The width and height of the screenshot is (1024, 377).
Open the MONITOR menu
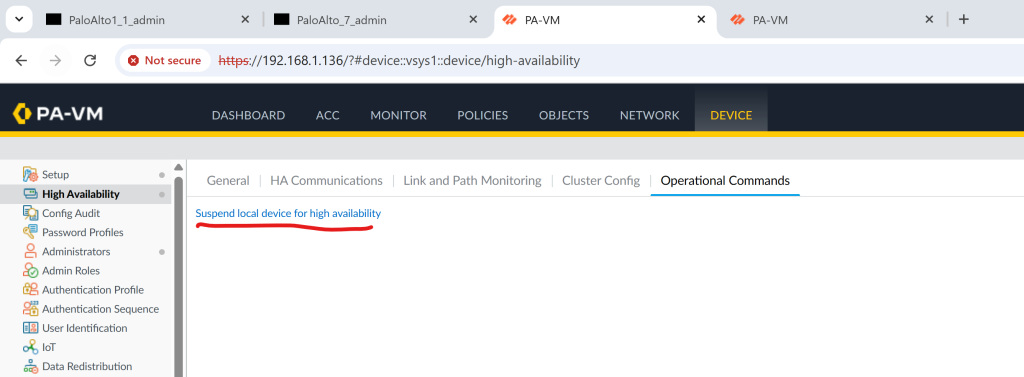click(398, 115)
